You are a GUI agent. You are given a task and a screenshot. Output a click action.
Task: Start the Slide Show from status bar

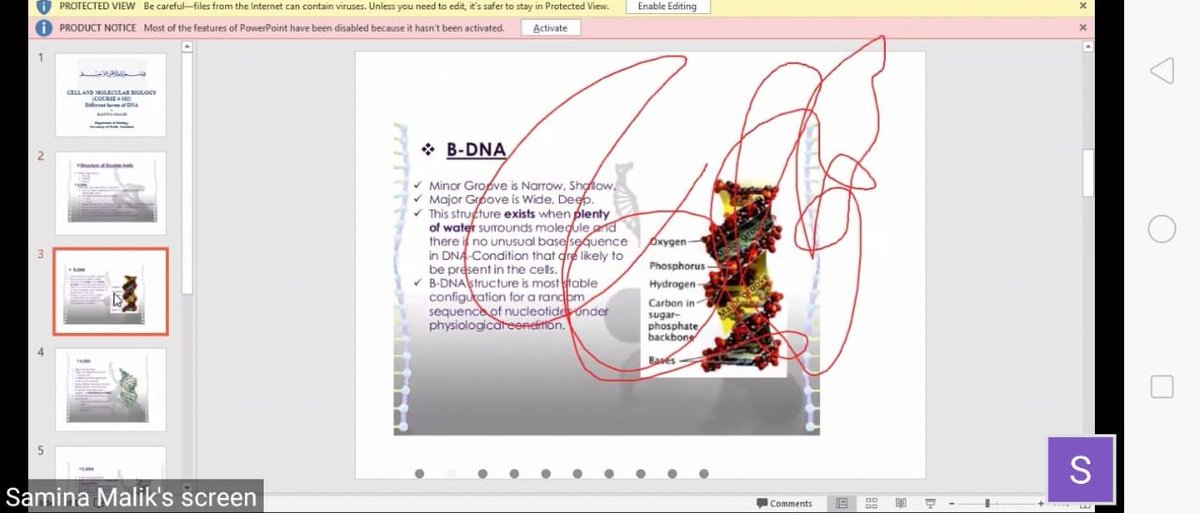pyautogui.click(x=930, y=503)
